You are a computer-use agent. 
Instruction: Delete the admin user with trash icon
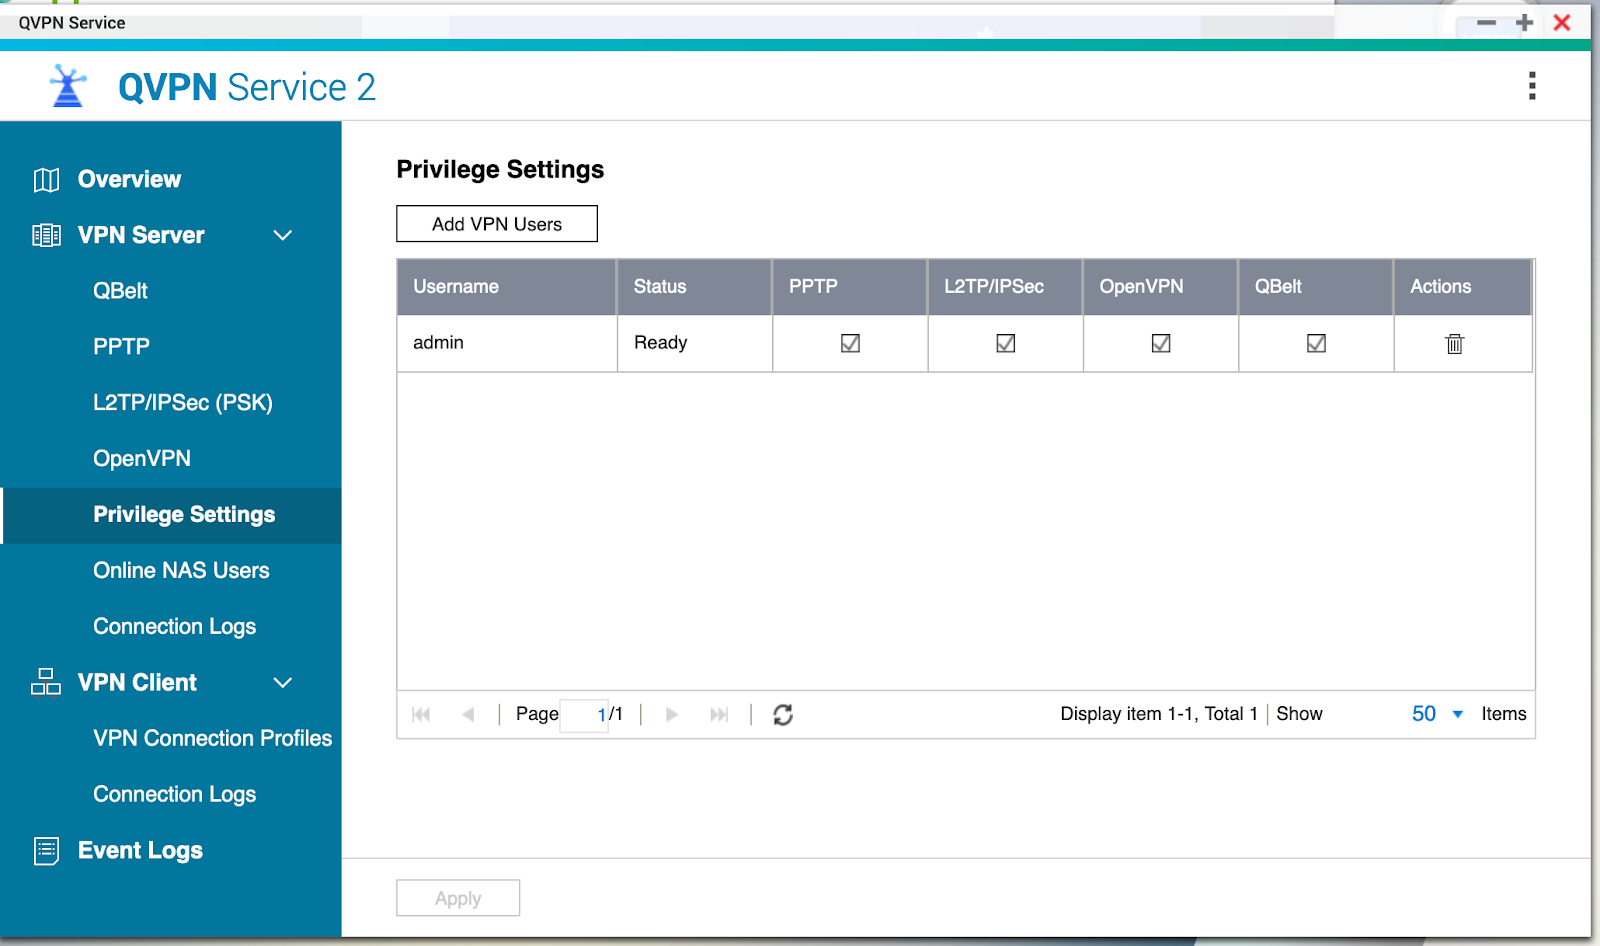(1454, 344)
